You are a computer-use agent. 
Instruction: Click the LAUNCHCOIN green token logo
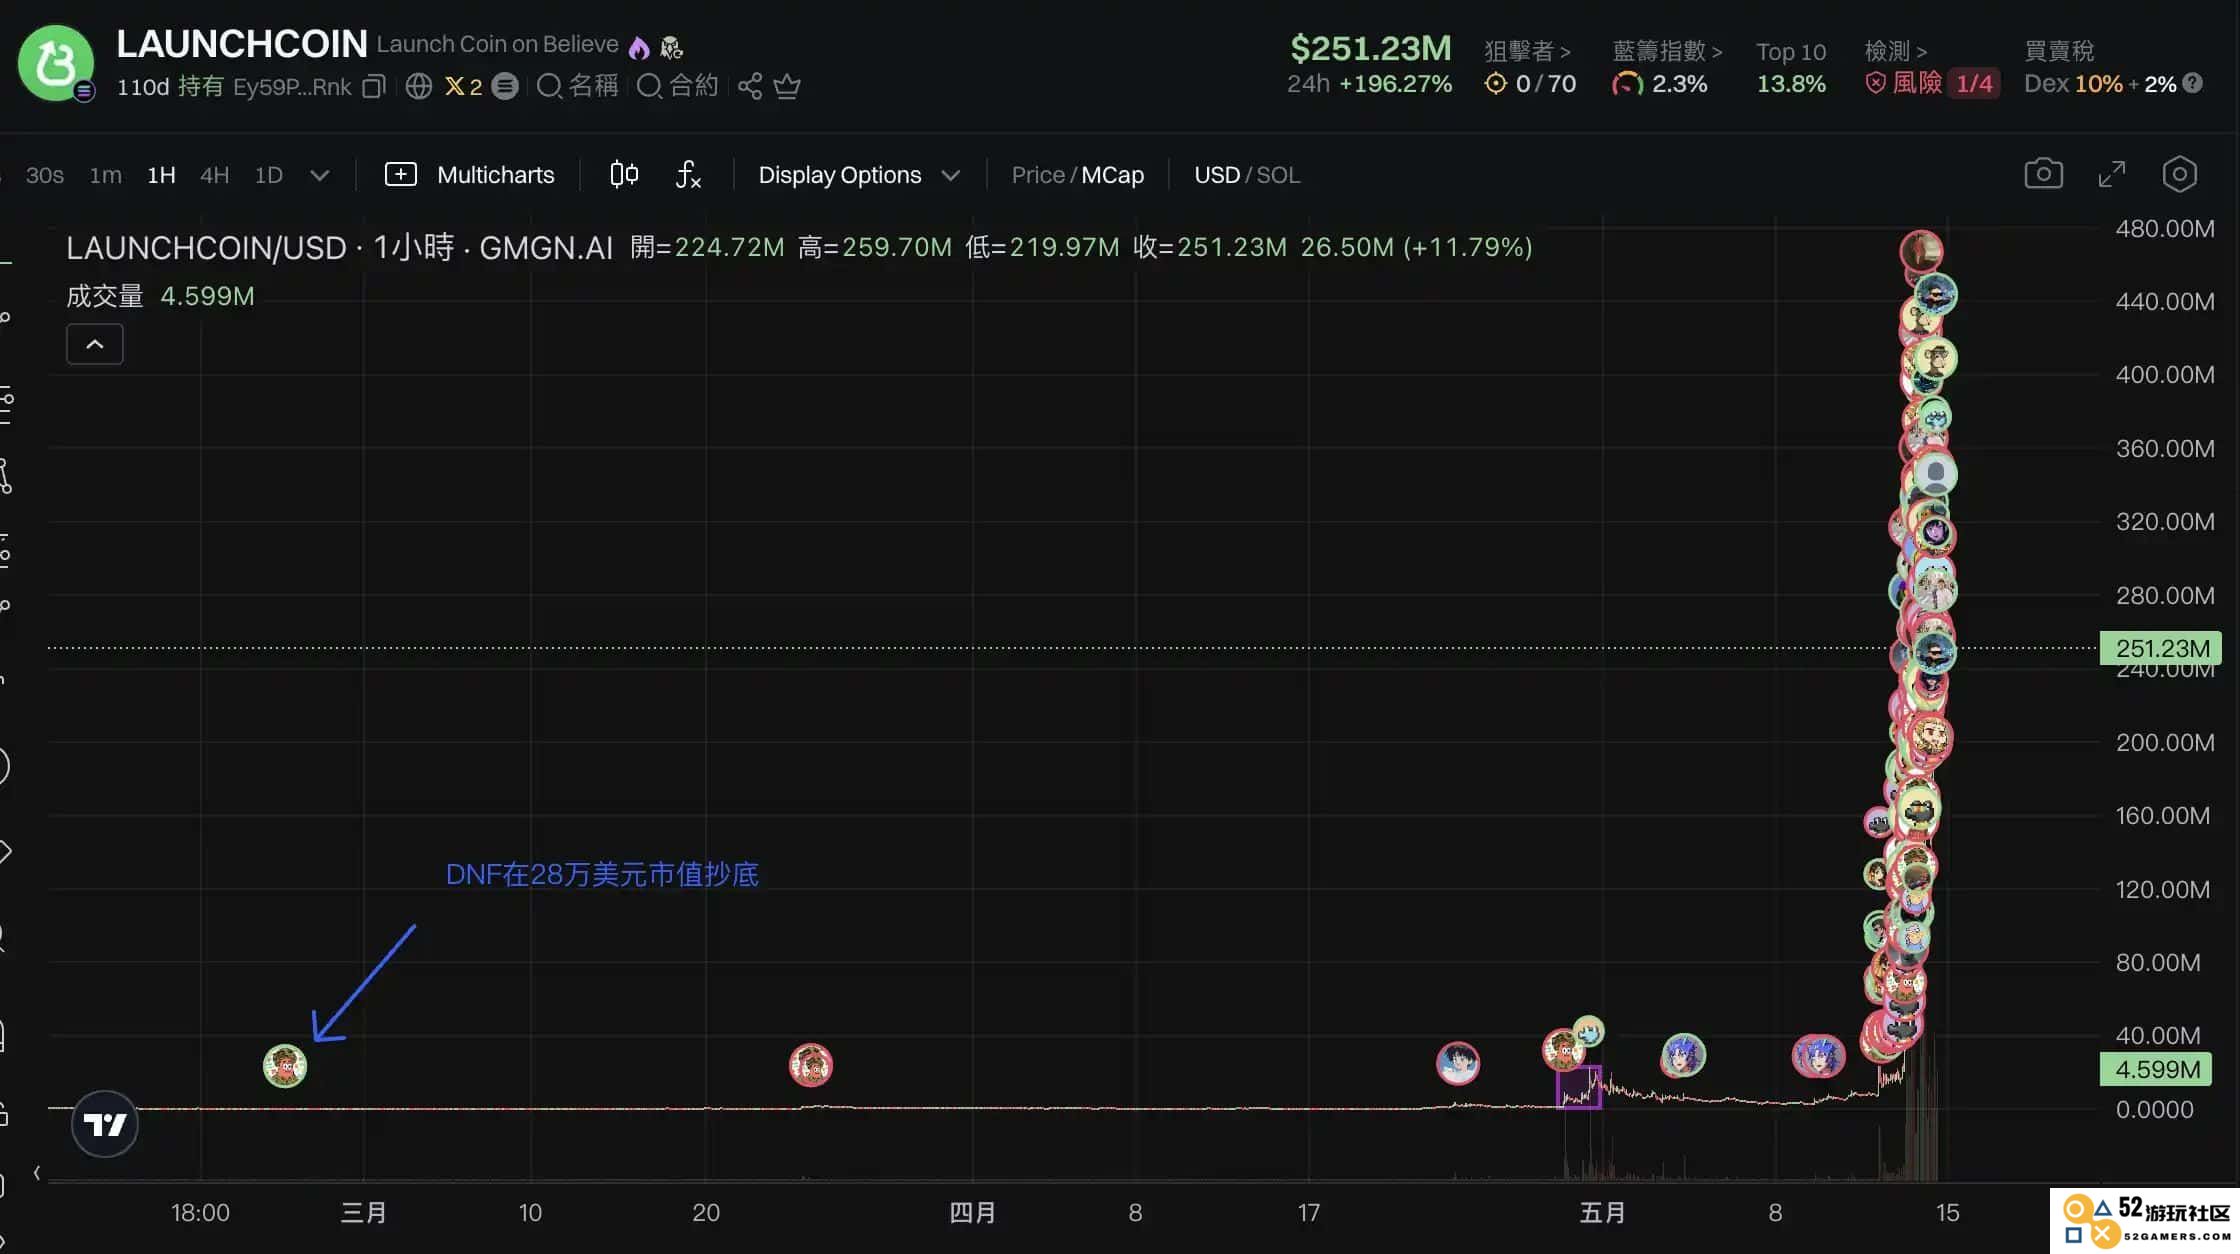(56, 63)
